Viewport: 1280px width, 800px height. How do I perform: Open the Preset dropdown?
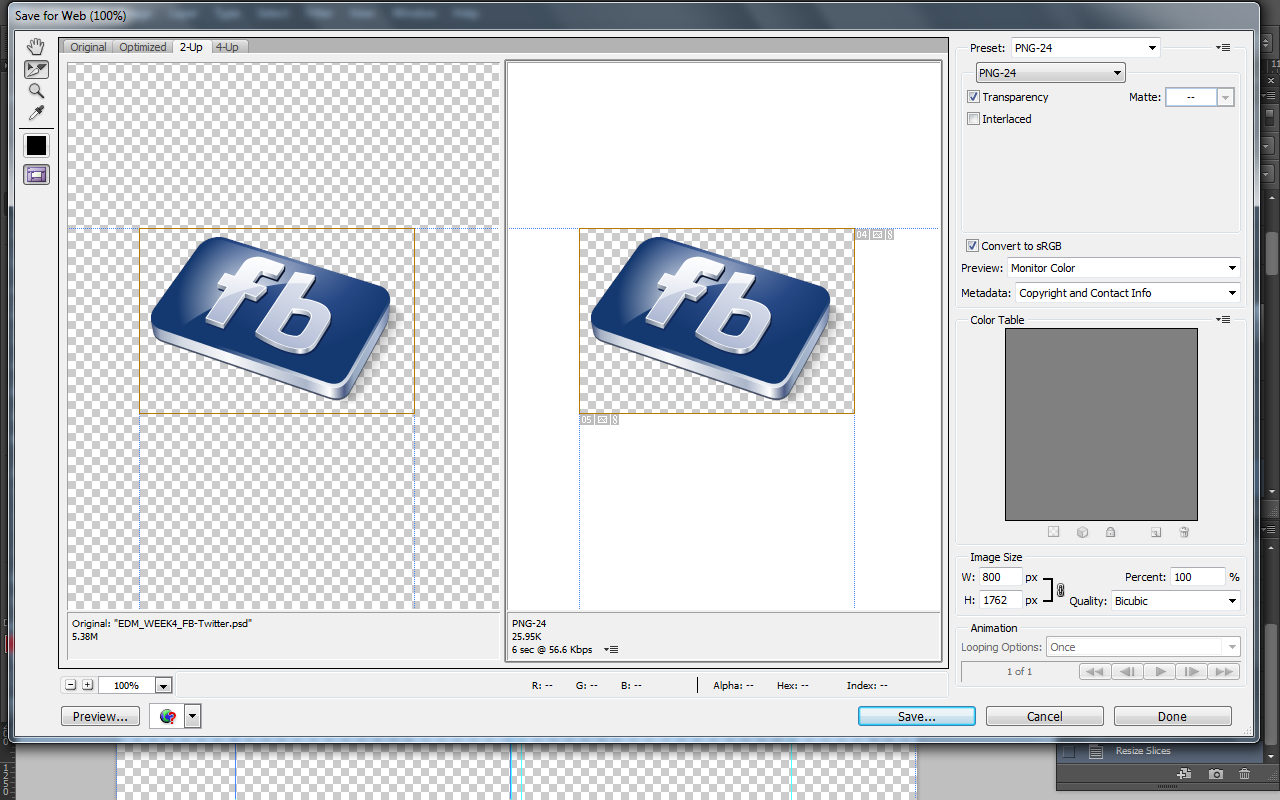point(1085,48)
